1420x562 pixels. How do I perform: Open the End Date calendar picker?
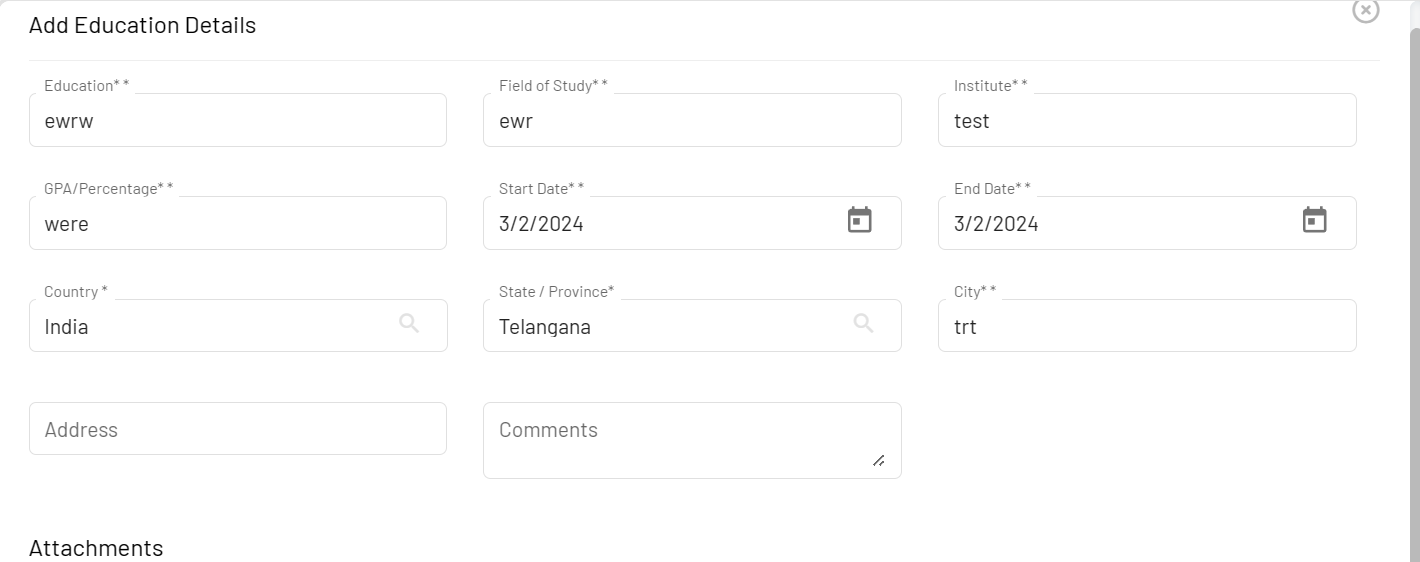[x=1314, y=221]
